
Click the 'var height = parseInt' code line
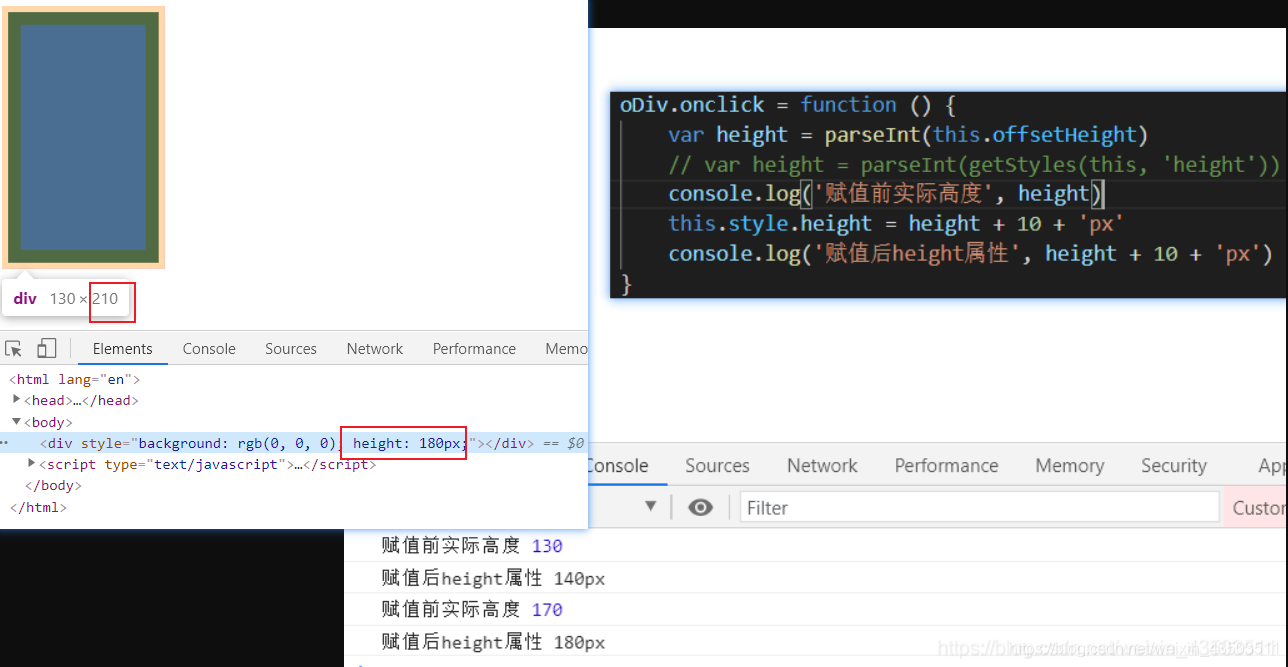(x=908, y=135)
